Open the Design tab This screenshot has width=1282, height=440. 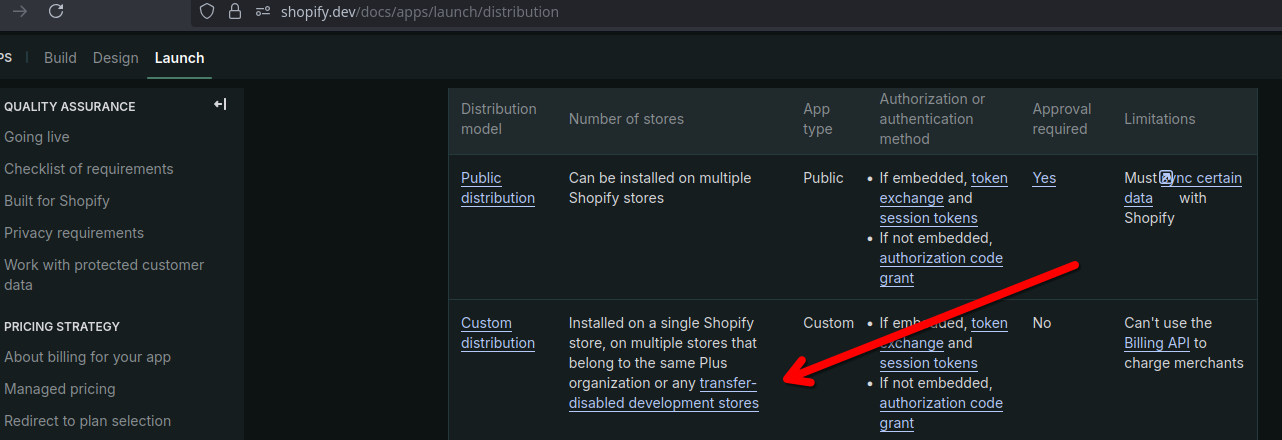pos(115,58)
